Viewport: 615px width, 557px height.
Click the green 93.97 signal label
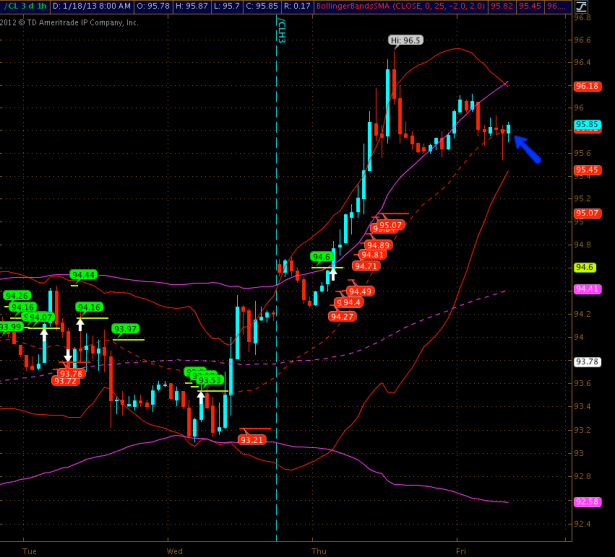click(125, 329)
